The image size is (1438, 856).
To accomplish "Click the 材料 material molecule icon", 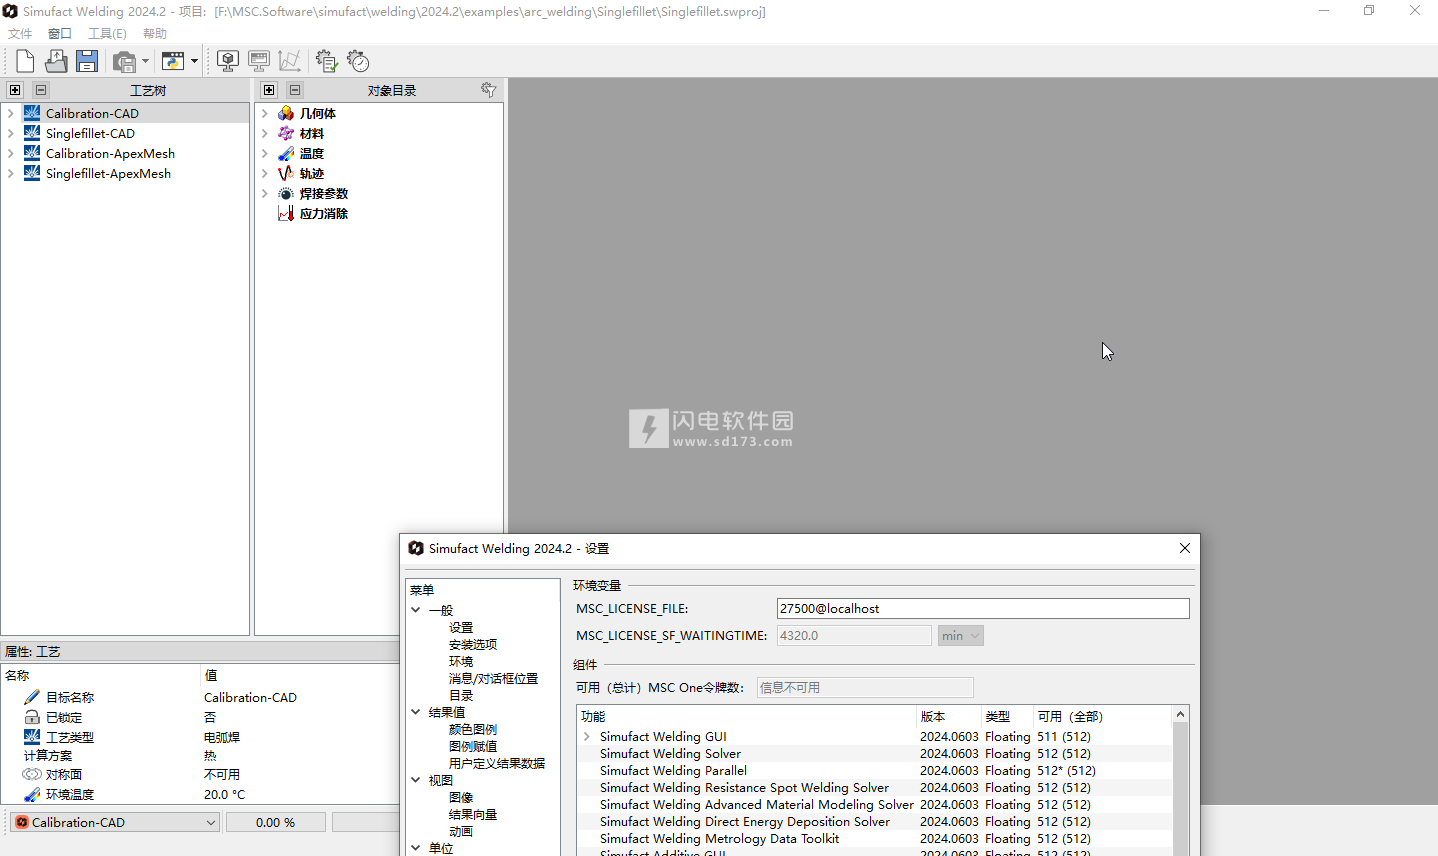I will (x=286, y=133).
